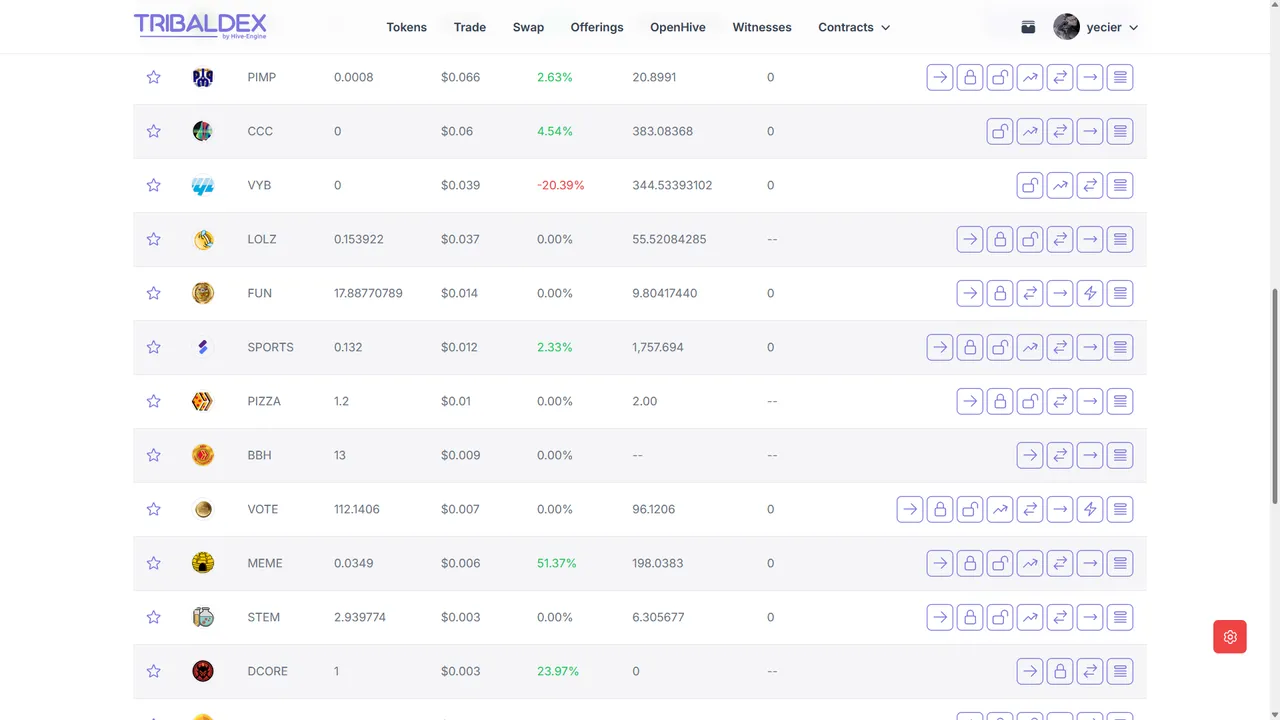Go to the Trade menu item
Image resolution: width=1280 pixels, height=720 pixels.
(470, 27)
